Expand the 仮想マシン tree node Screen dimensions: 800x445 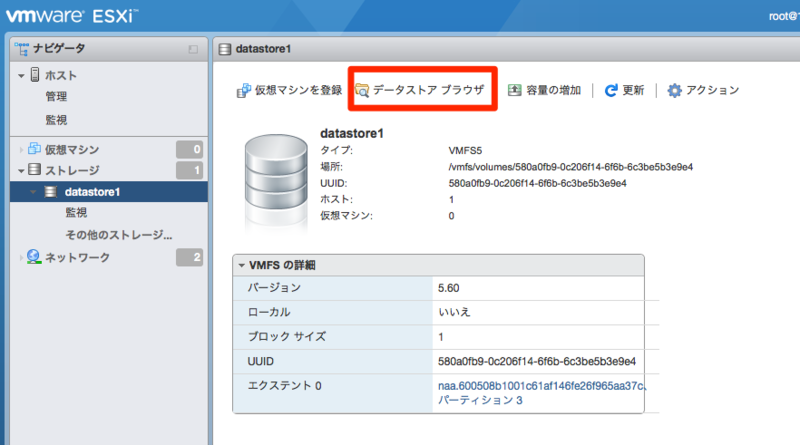tap(21, 150)
